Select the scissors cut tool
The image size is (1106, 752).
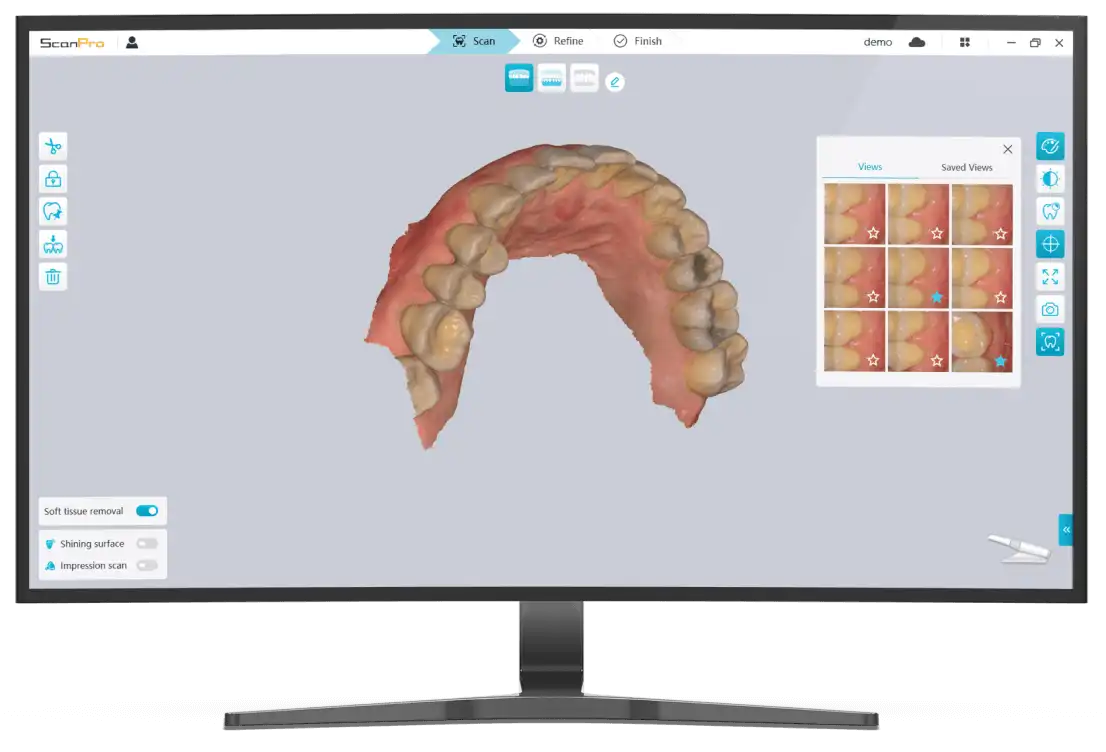click(53, 147)
